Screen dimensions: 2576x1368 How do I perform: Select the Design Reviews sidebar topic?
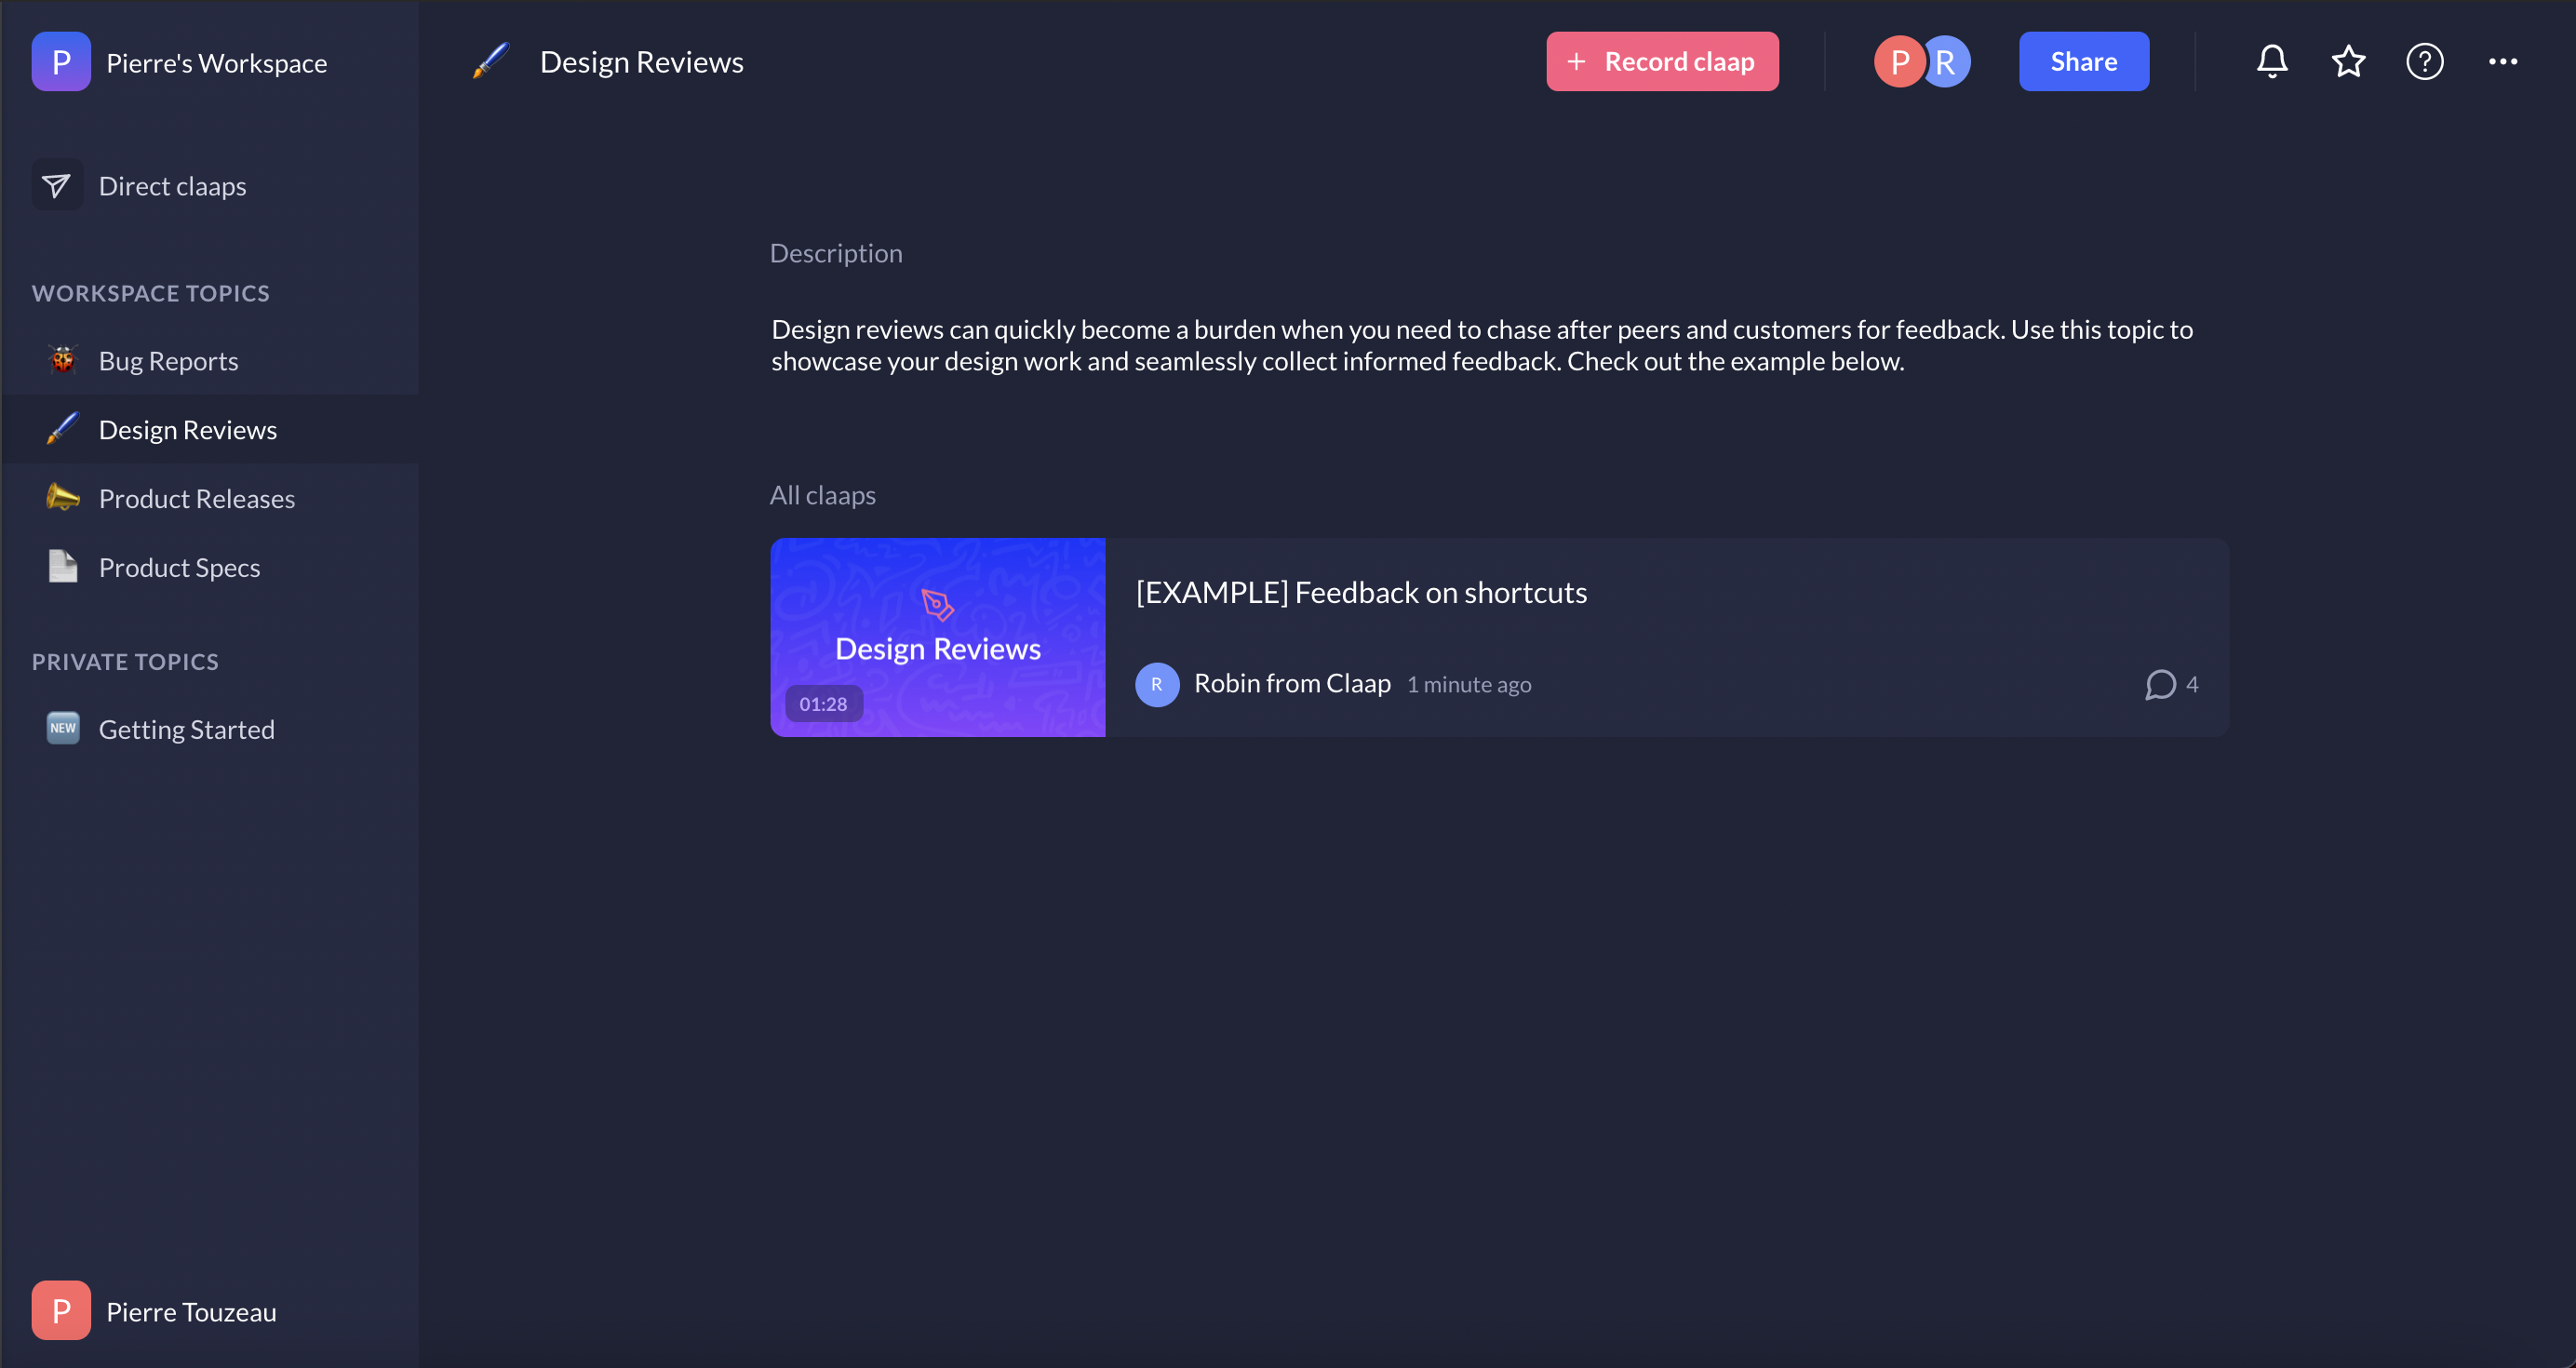point(188,430)
